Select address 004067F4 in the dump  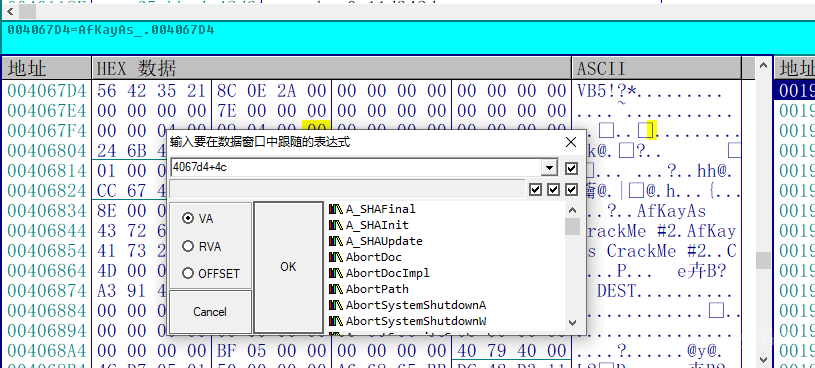(x=47, y=130)
